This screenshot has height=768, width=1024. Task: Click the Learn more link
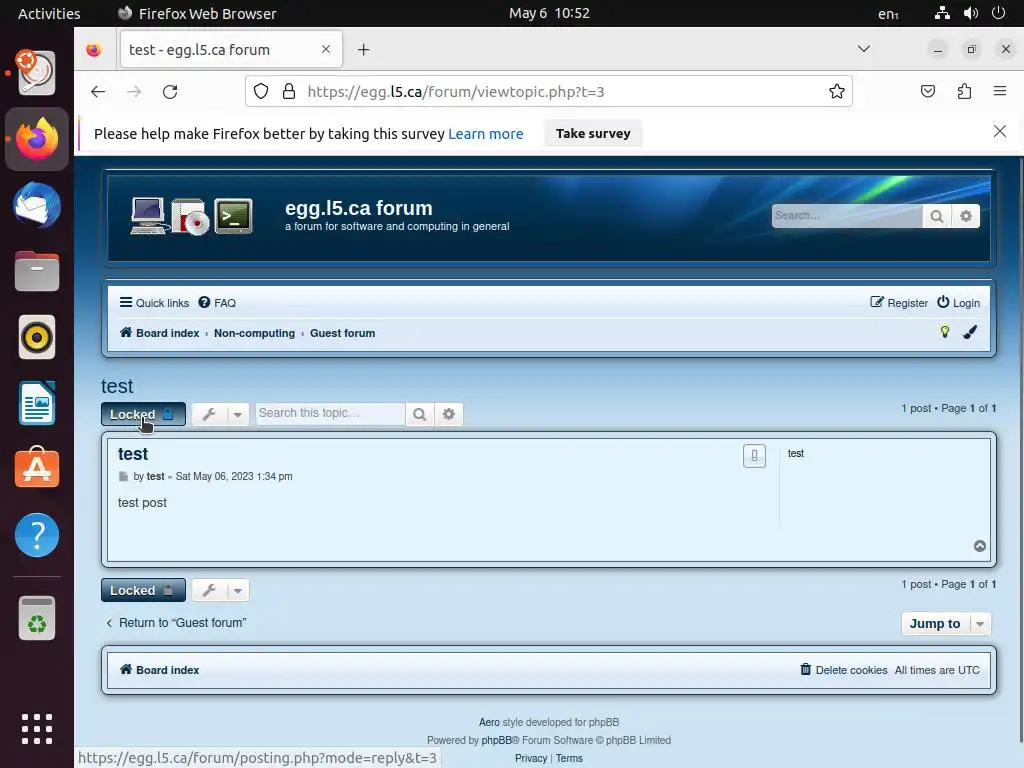point(485,134)
